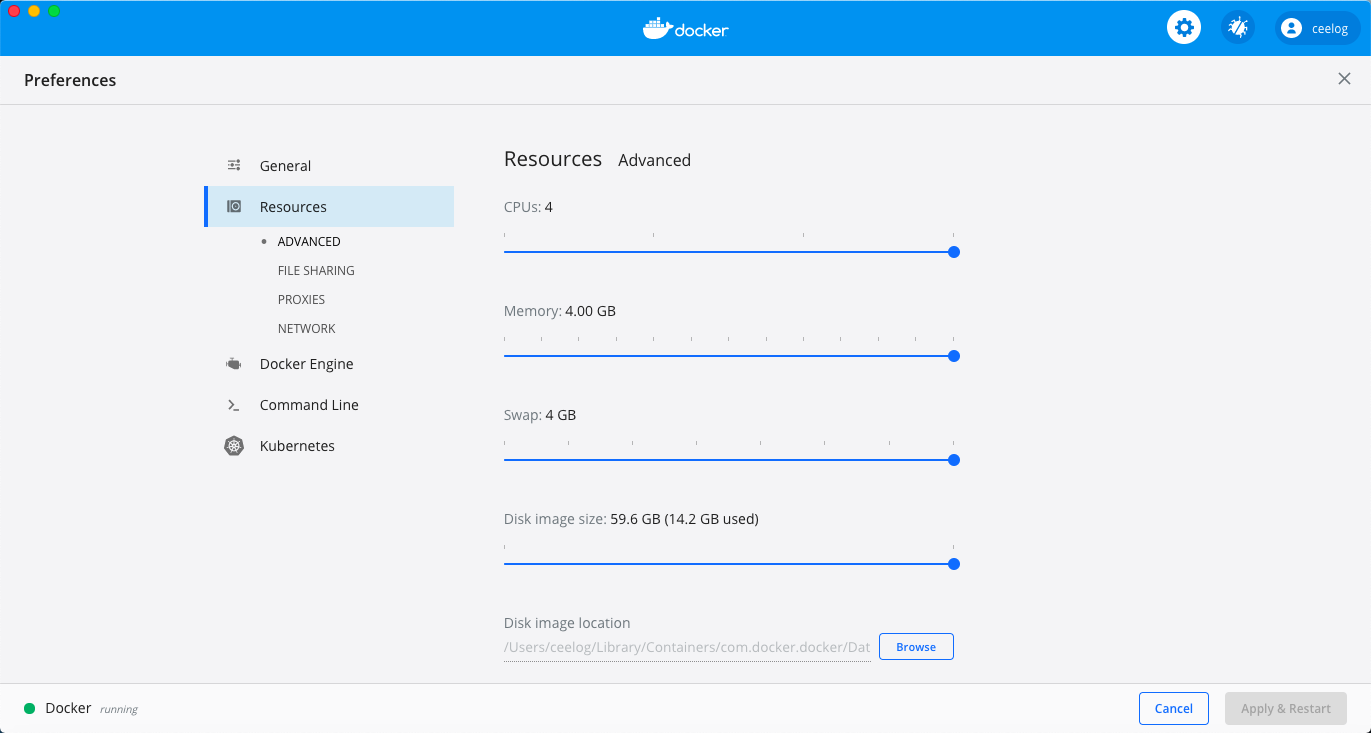Open the ceelog account menu

point(1318,28)
